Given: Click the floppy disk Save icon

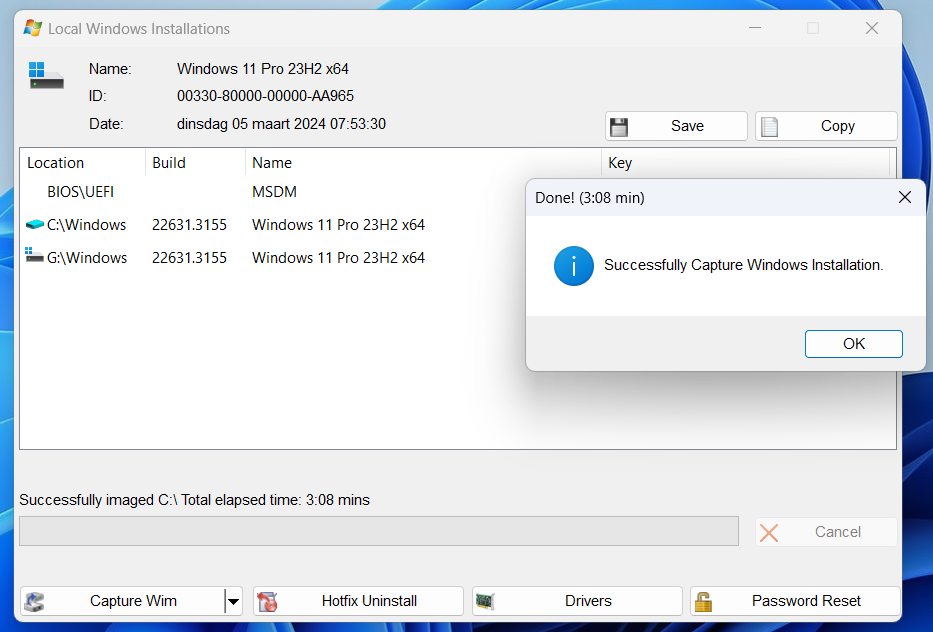Looking at the screenshot, I should (619, 127).
